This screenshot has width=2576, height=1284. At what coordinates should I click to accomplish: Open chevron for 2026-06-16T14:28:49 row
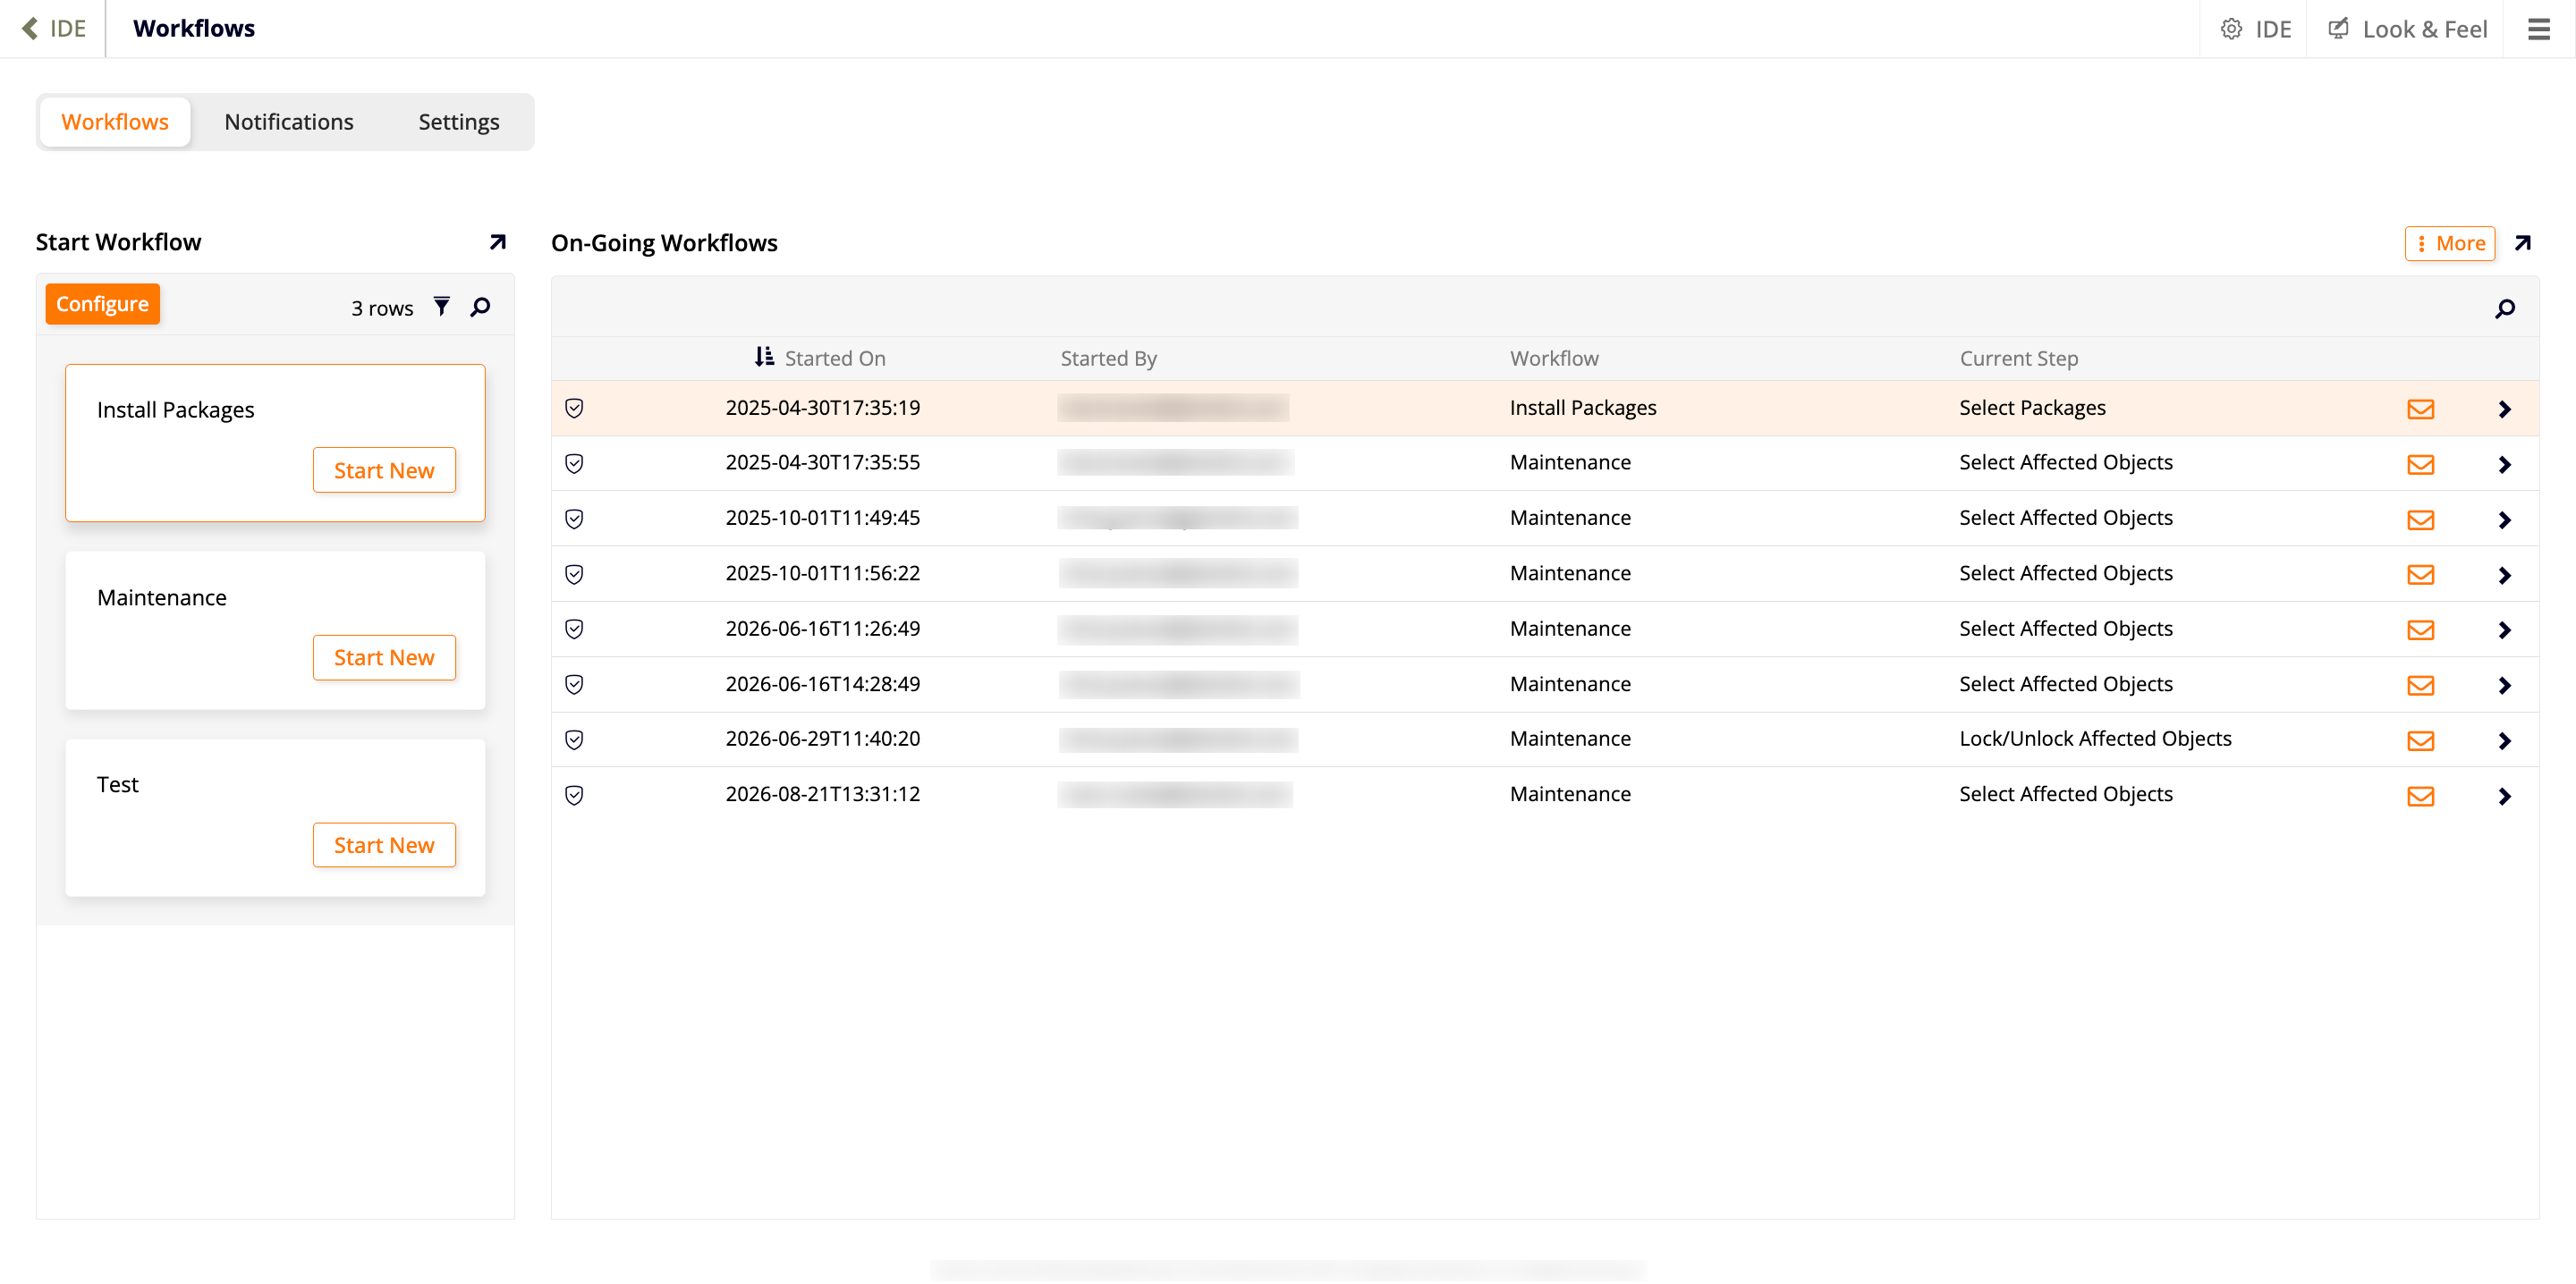tap(2504, 685)
